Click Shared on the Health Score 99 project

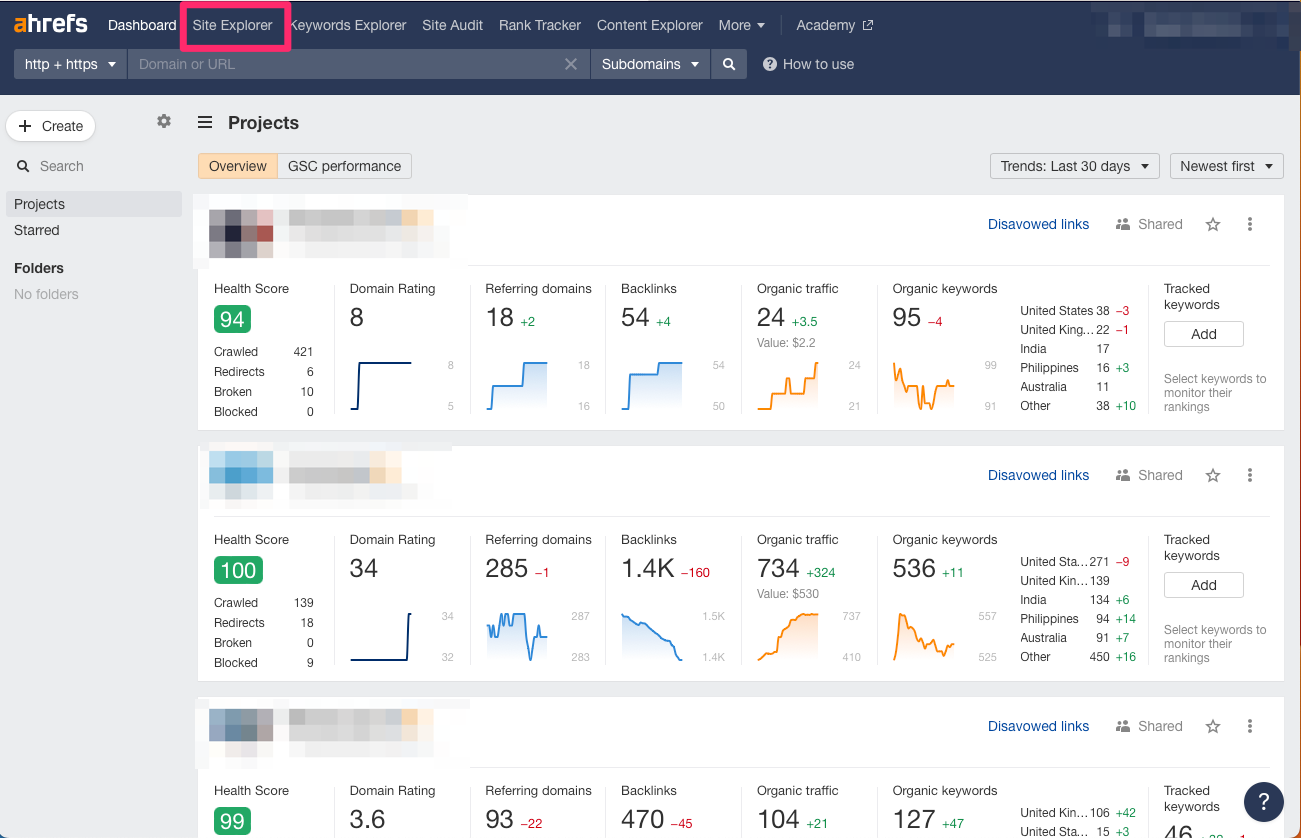pos(1149,726)
